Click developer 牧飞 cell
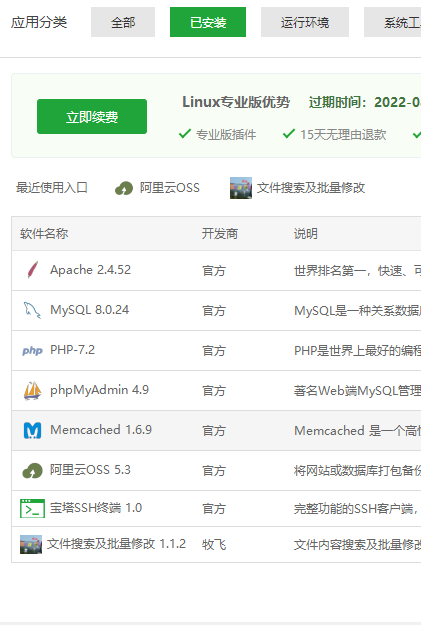 (214, 544)
